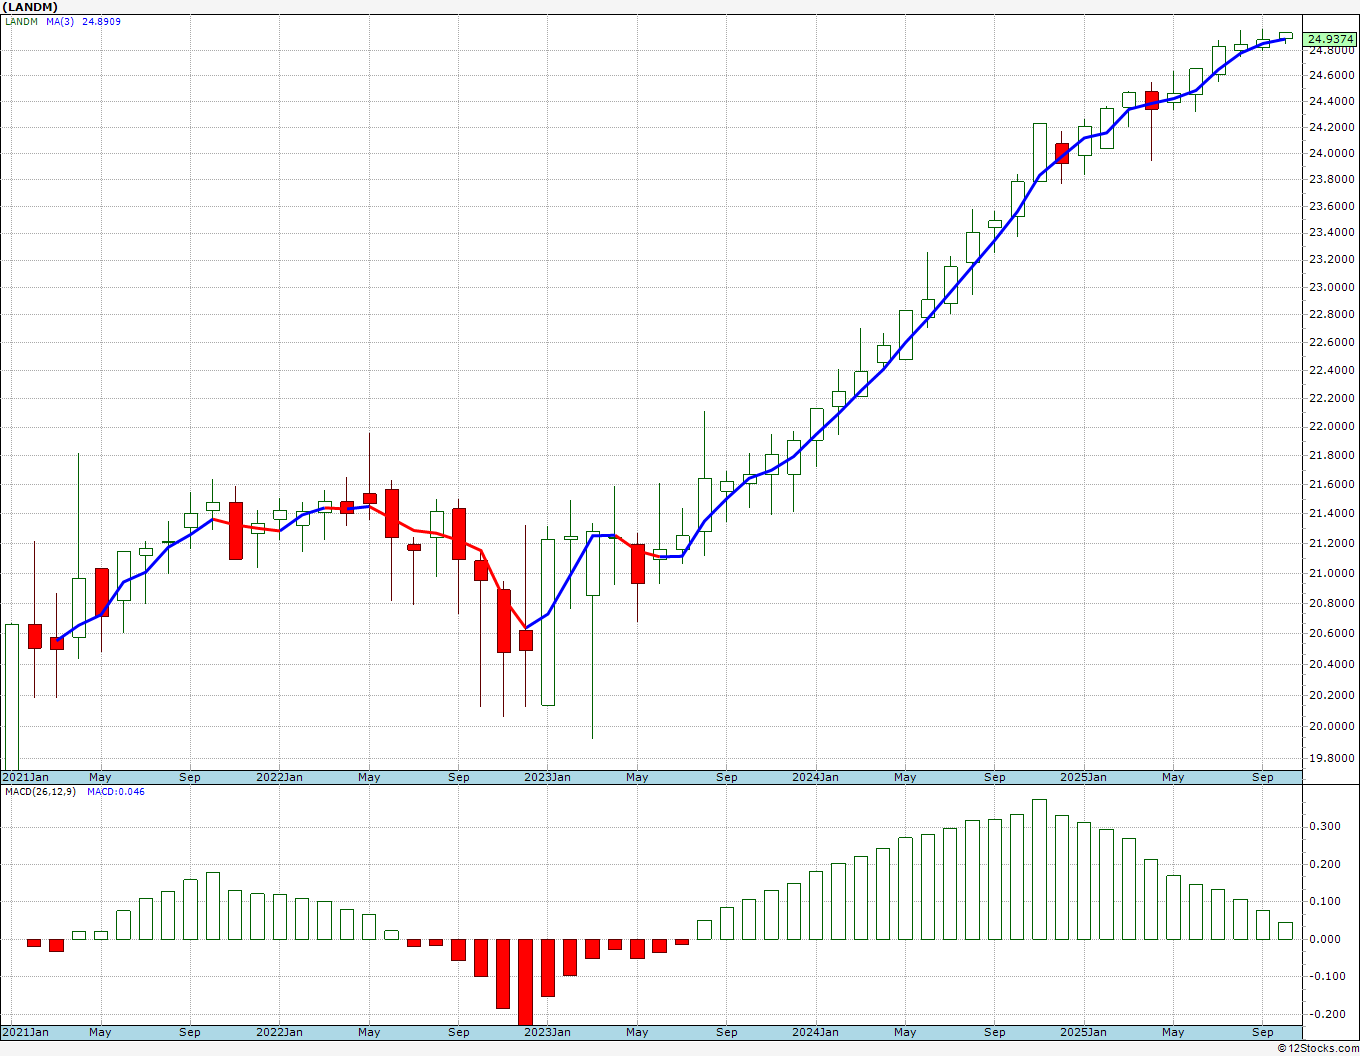This screenshot has height=1056, width=1360.
Task: Click the 0.300 MACD axis label
Action: tap(1326, 826)
